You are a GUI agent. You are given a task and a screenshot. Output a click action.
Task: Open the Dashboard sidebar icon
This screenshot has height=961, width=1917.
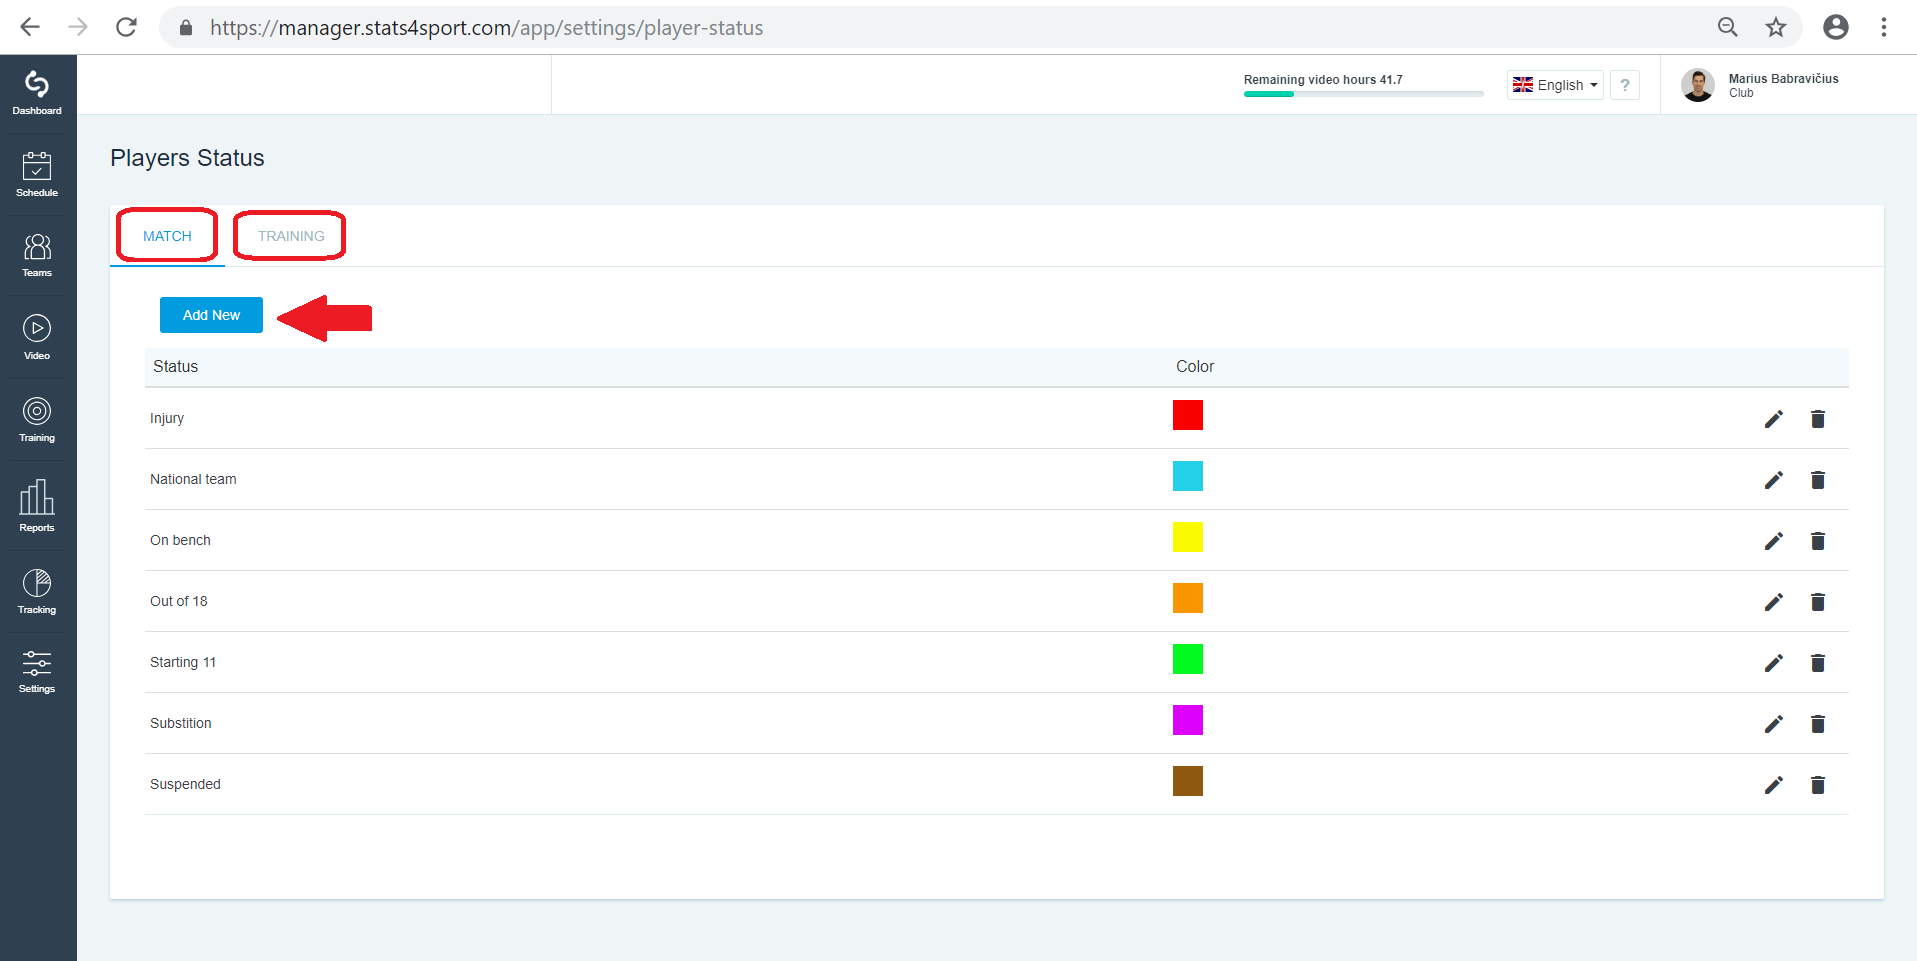[x=37, y=93]
